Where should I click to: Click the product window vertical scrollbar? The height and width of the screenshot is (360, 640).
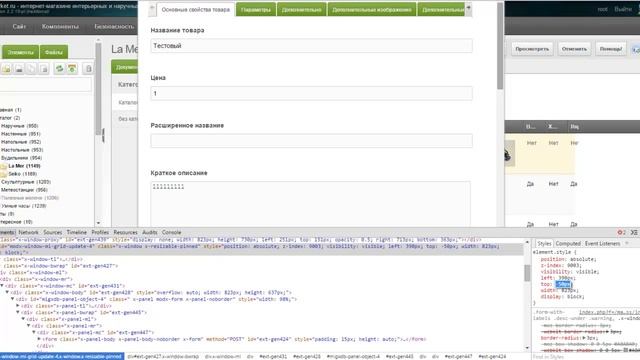pyautogui.click(x=500, y=47)
